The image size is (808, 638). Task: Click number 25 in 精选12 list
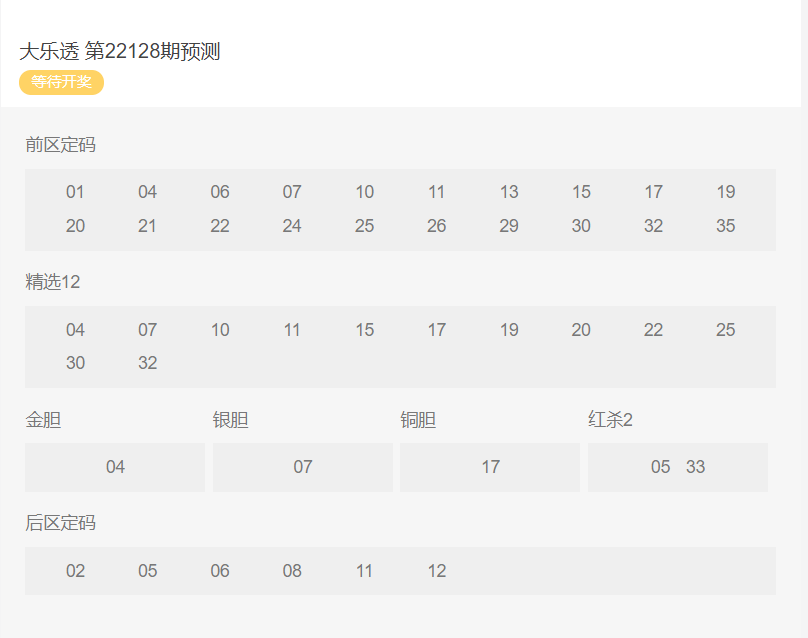pos(725,330)
